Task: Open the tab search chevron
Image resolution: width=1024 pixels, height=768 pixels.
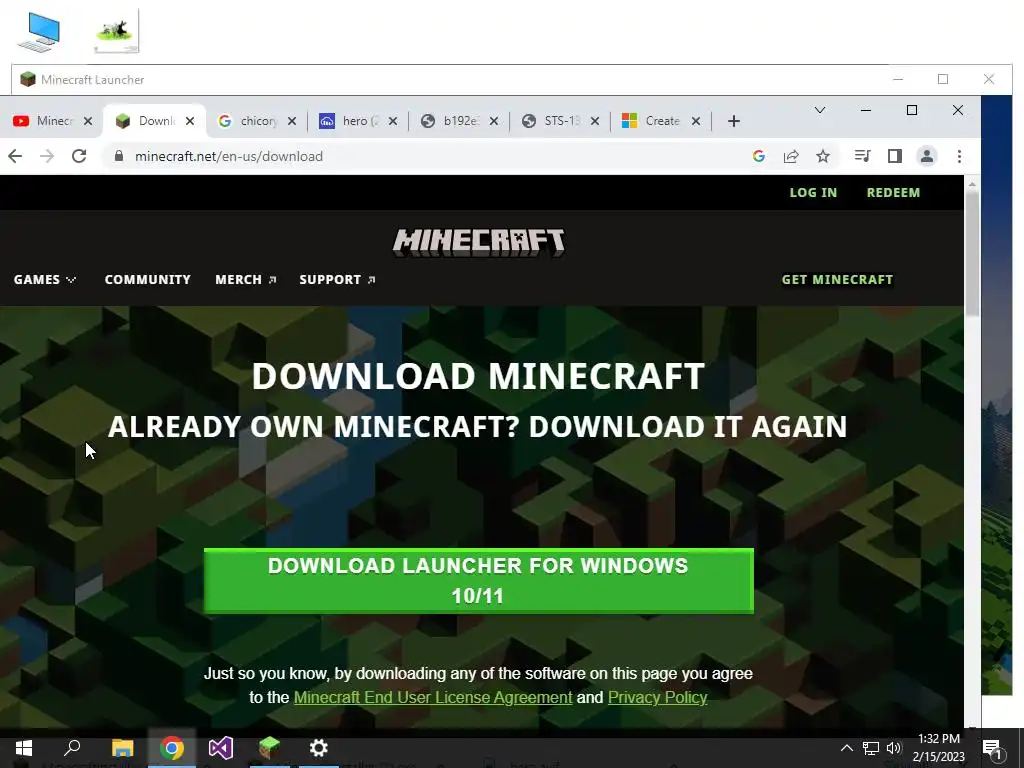Action: [820, 110]
